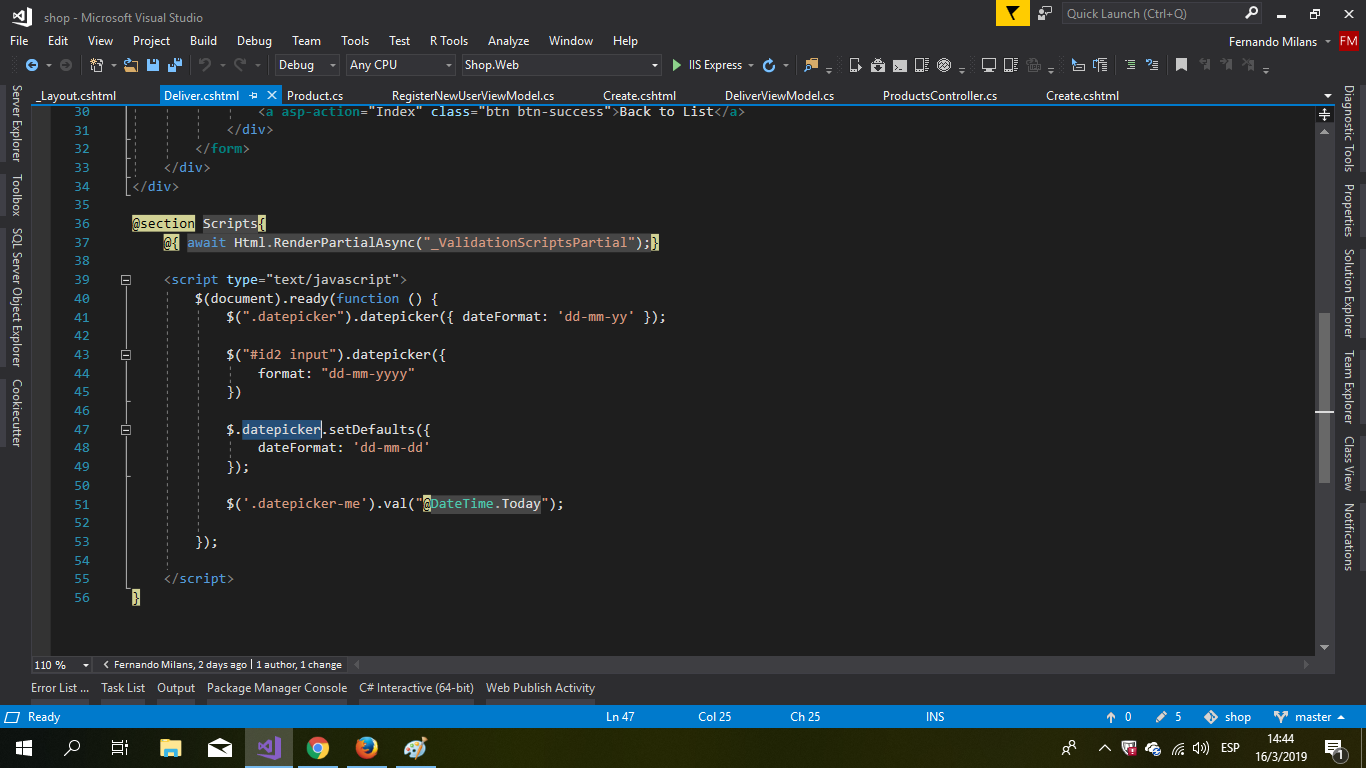The image size is (1366, 768).
Task: Switch to the DeliverViewModel.cs tab
Action: pyautogui.click(x=779, y=96)
